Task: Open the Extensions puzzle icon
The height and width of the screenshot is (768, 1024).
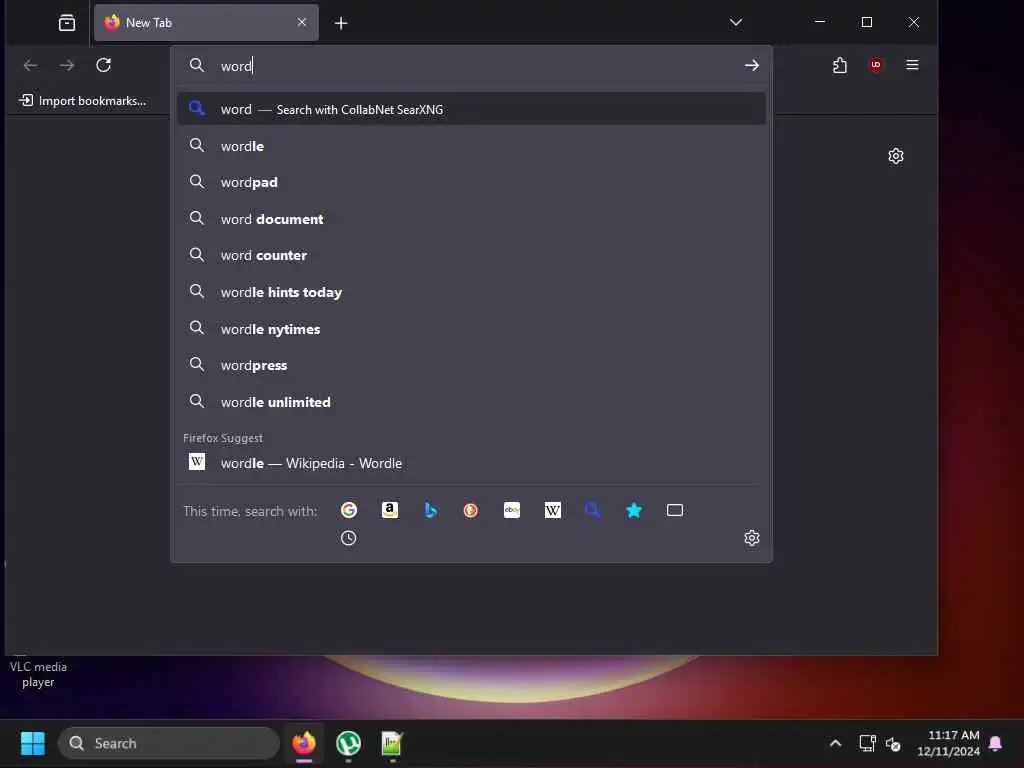Action: (840, 65)
